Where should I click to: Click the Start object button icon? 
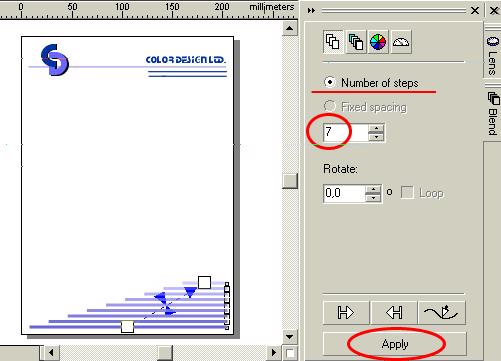(346, 312)
